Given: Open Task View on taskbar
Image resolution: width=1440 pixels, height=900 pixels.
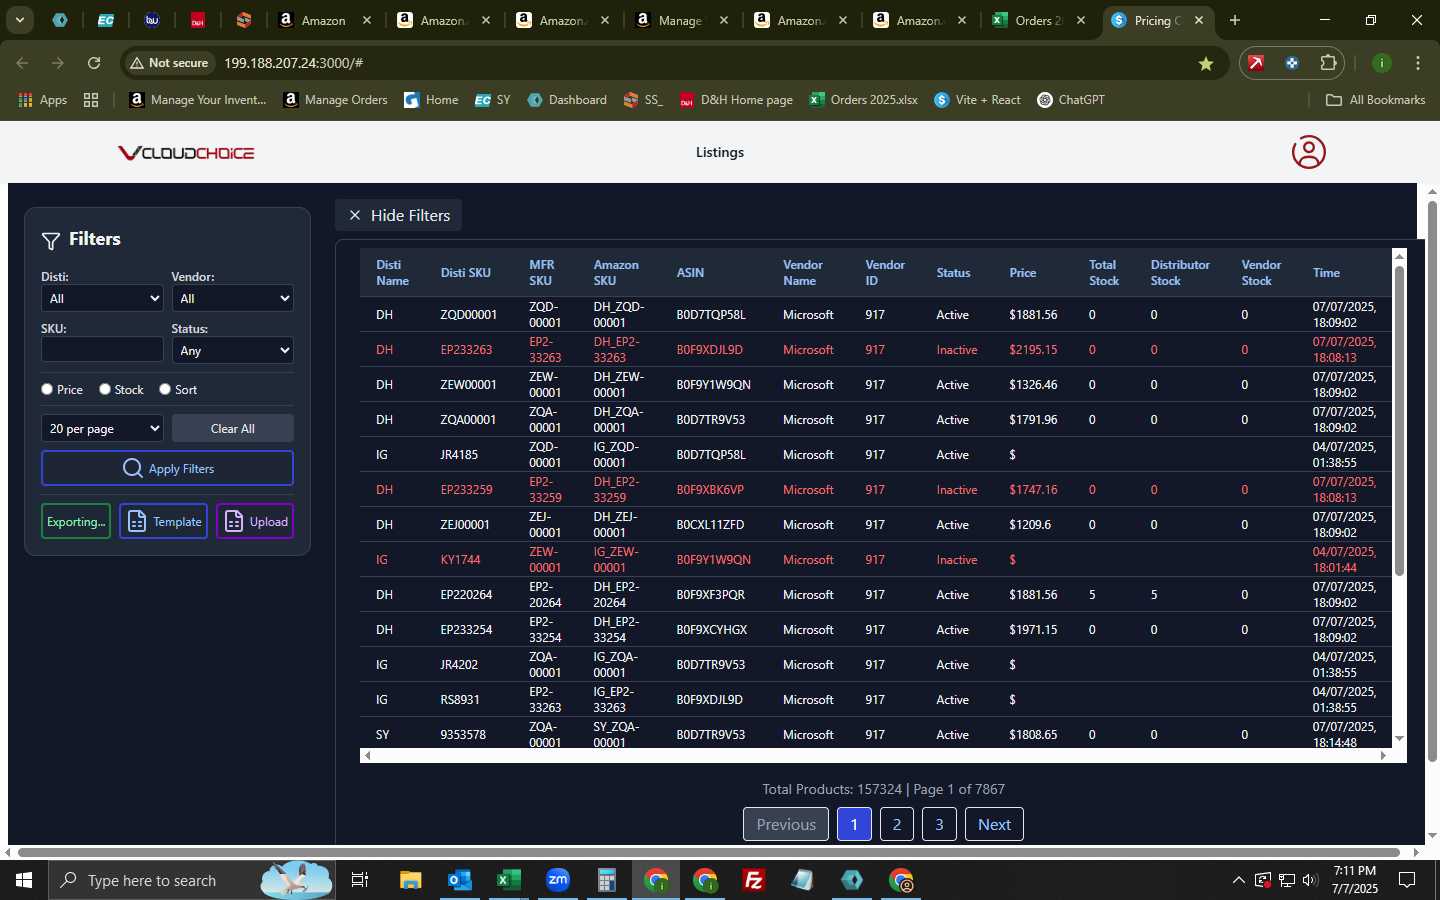Looking at the screenshot, I should [360, 880].
